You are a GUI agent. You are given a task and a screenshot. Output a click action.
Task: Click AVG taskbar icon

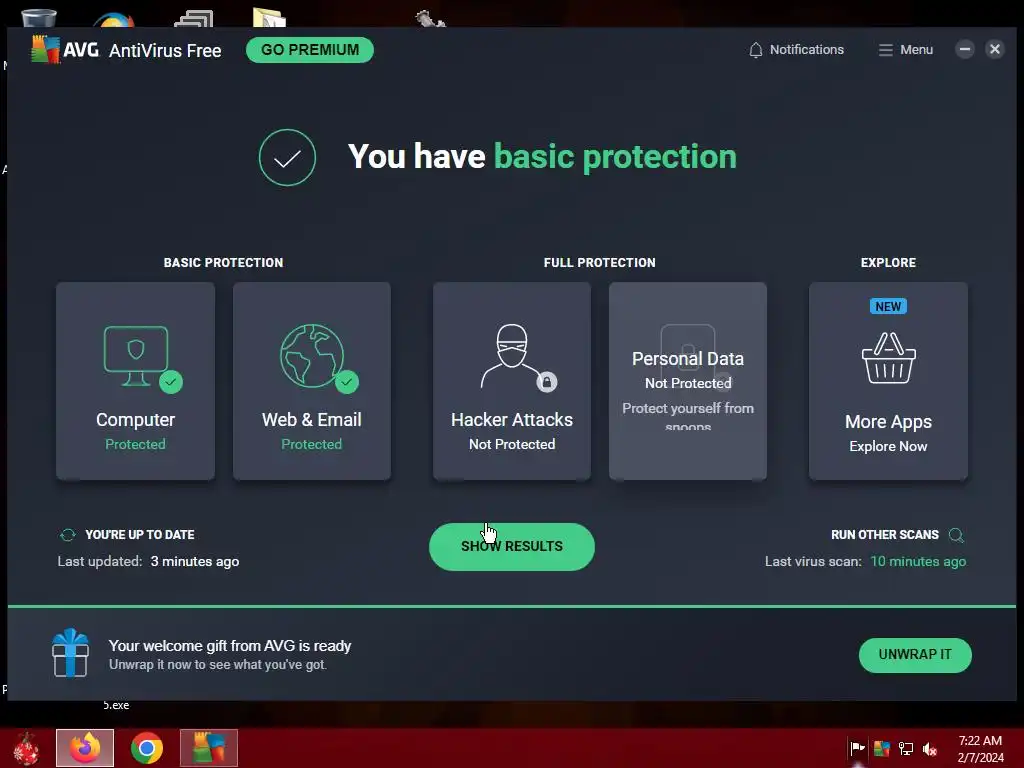209,748
